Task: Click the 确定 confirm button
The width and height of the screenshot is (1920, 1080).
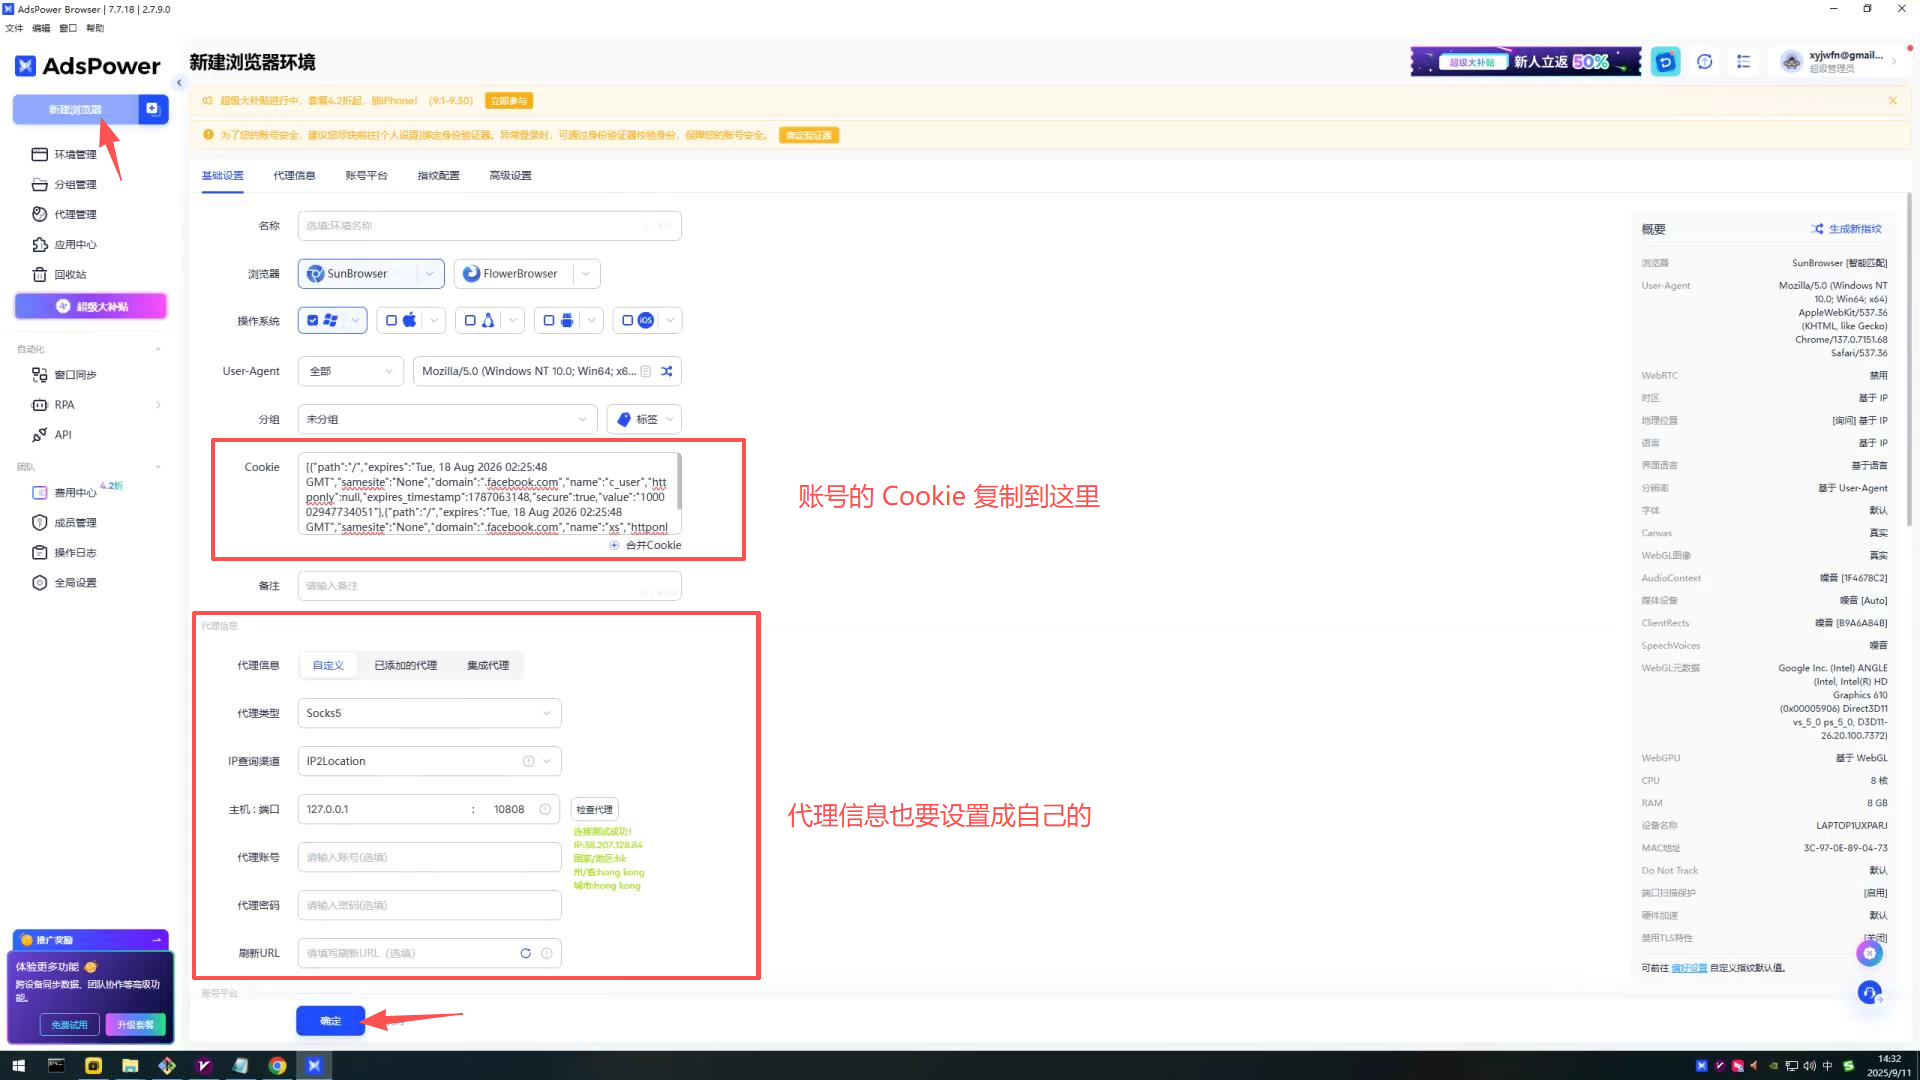Action: pyautogui.click(x=330, y=1021)
